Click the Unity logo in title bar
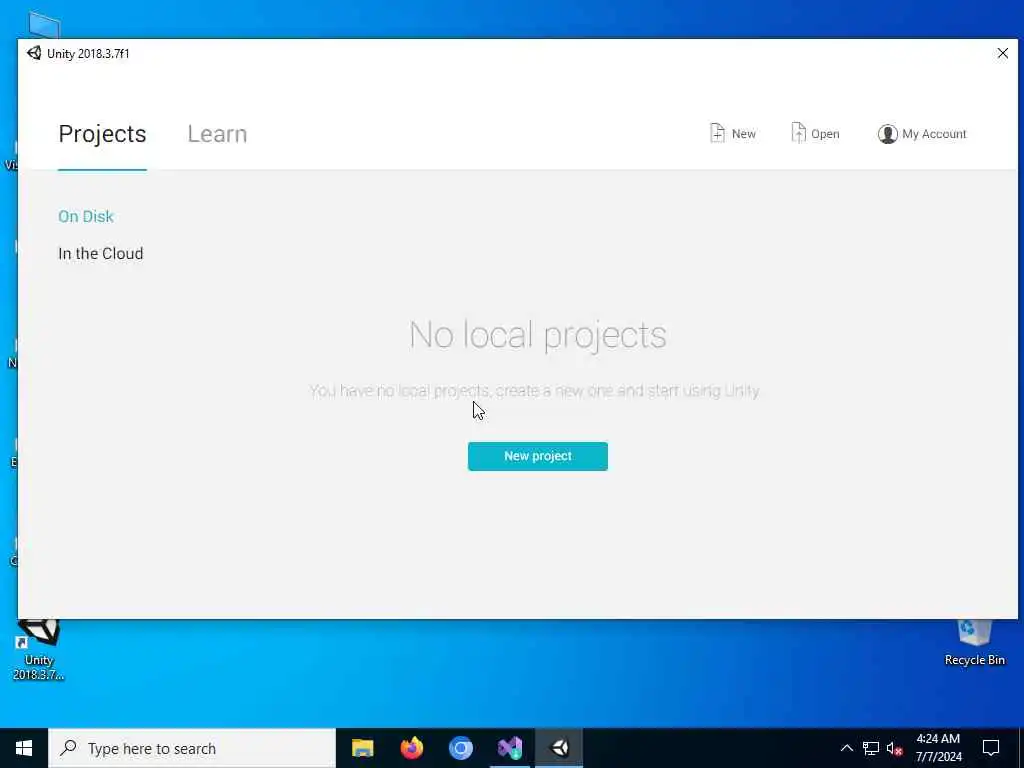Screen dimensions: 1024x768 (34, 54)
